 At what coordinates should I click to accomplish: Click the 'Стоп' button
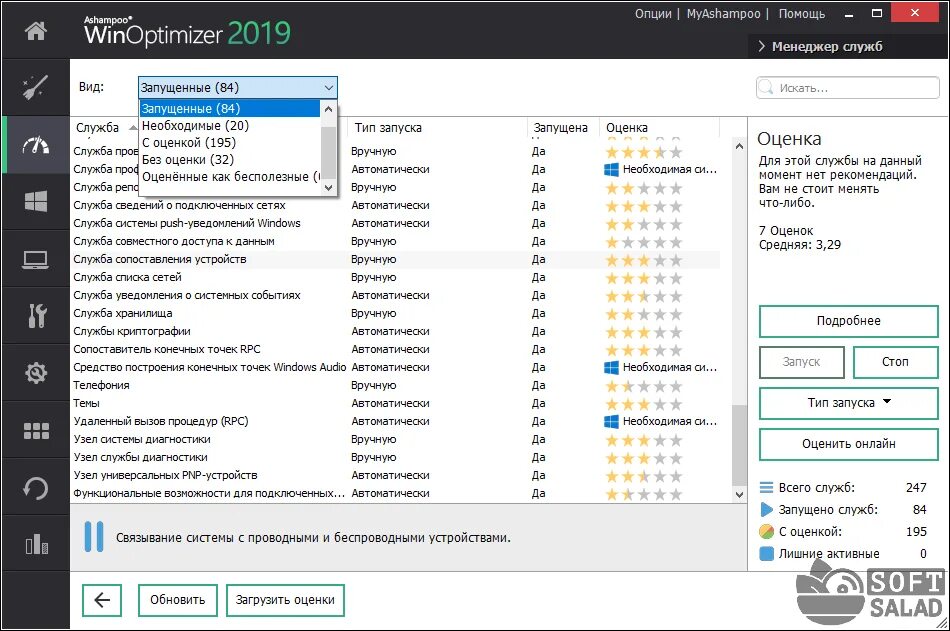(895, 362)
